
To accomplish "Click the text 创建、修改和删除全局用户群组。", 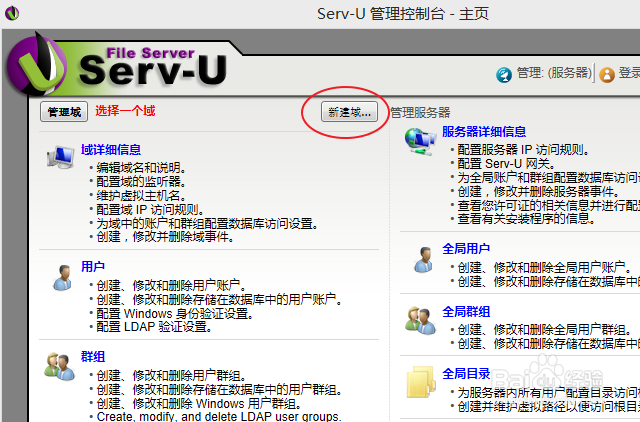I will [x=544, y=330].
